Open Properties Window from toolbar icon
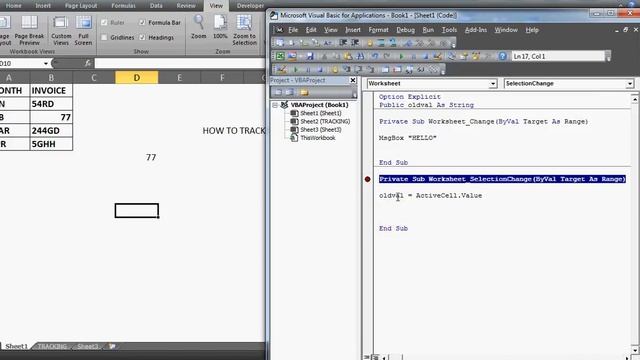This screenshot has height=360, width=640. pos(463,56)
